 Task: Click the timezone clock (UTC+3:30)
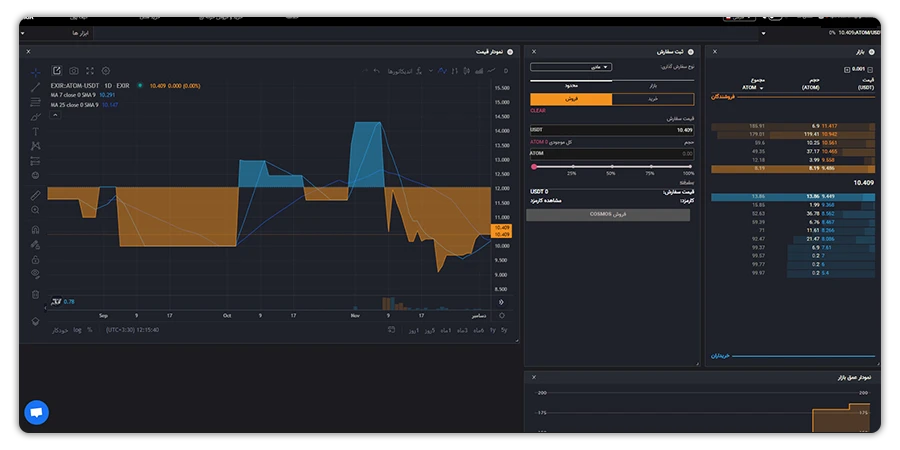pyautogui.click(x=132, y=330)
